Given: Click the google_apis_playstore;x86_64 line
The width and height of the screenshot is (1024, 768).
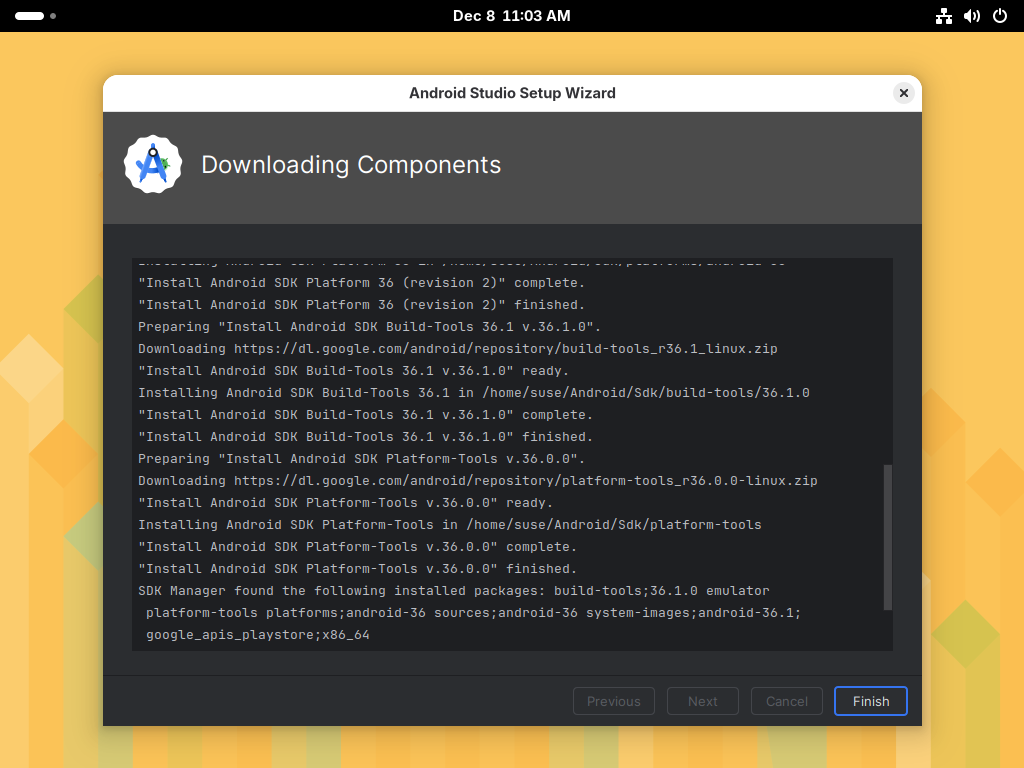Looking at the screenshot, I should [257, 635].
